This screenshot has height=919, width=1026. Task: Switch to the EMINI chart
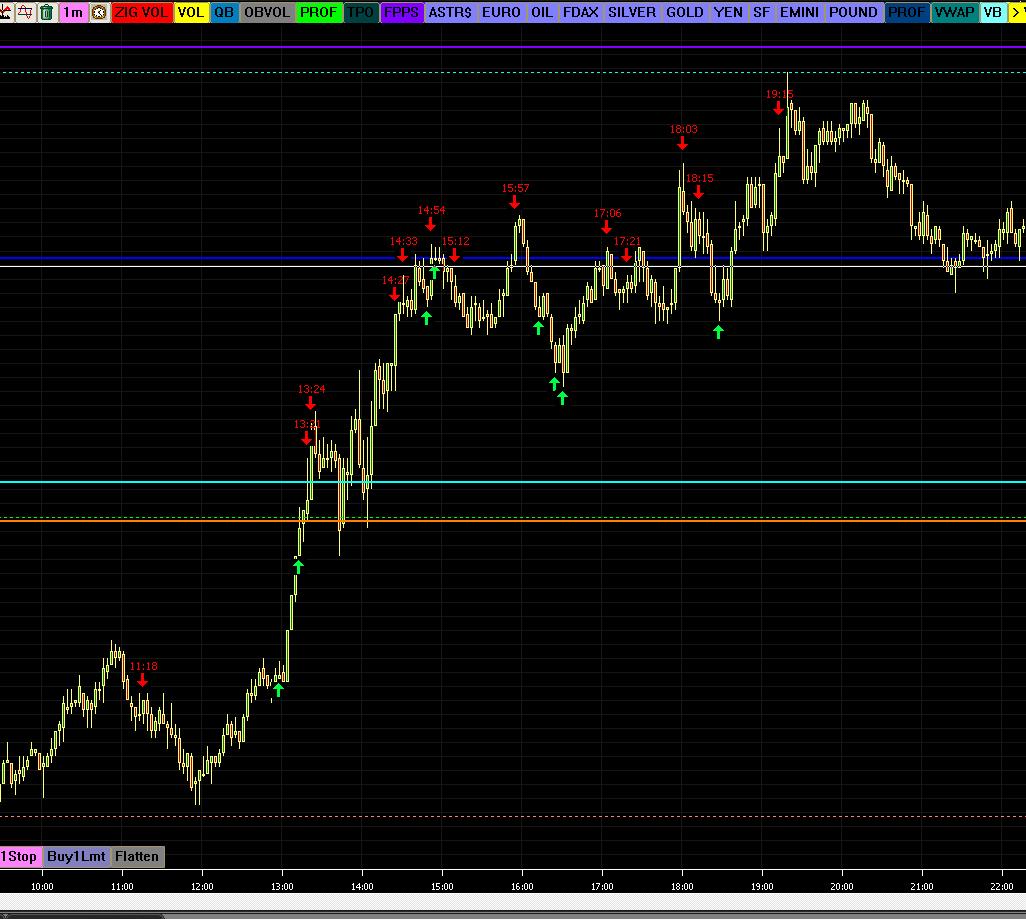tap(799, 12)
